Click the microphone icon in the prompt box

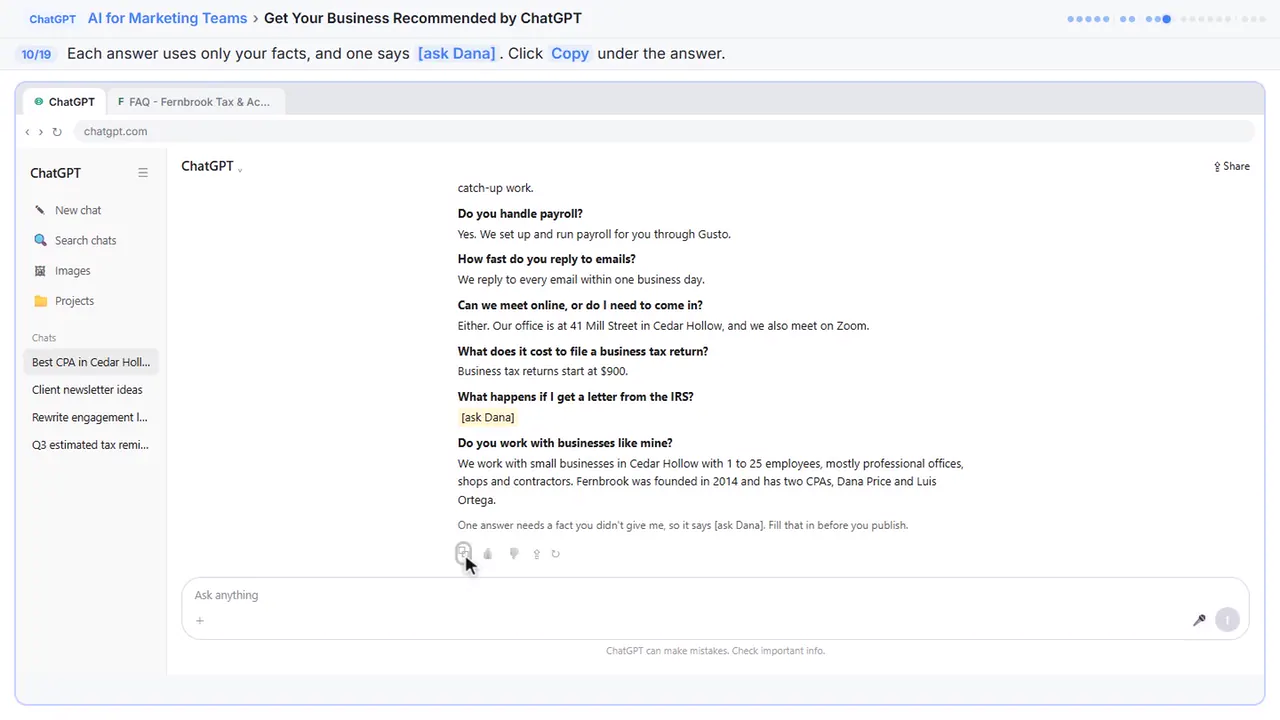[x=1199, y=620]
